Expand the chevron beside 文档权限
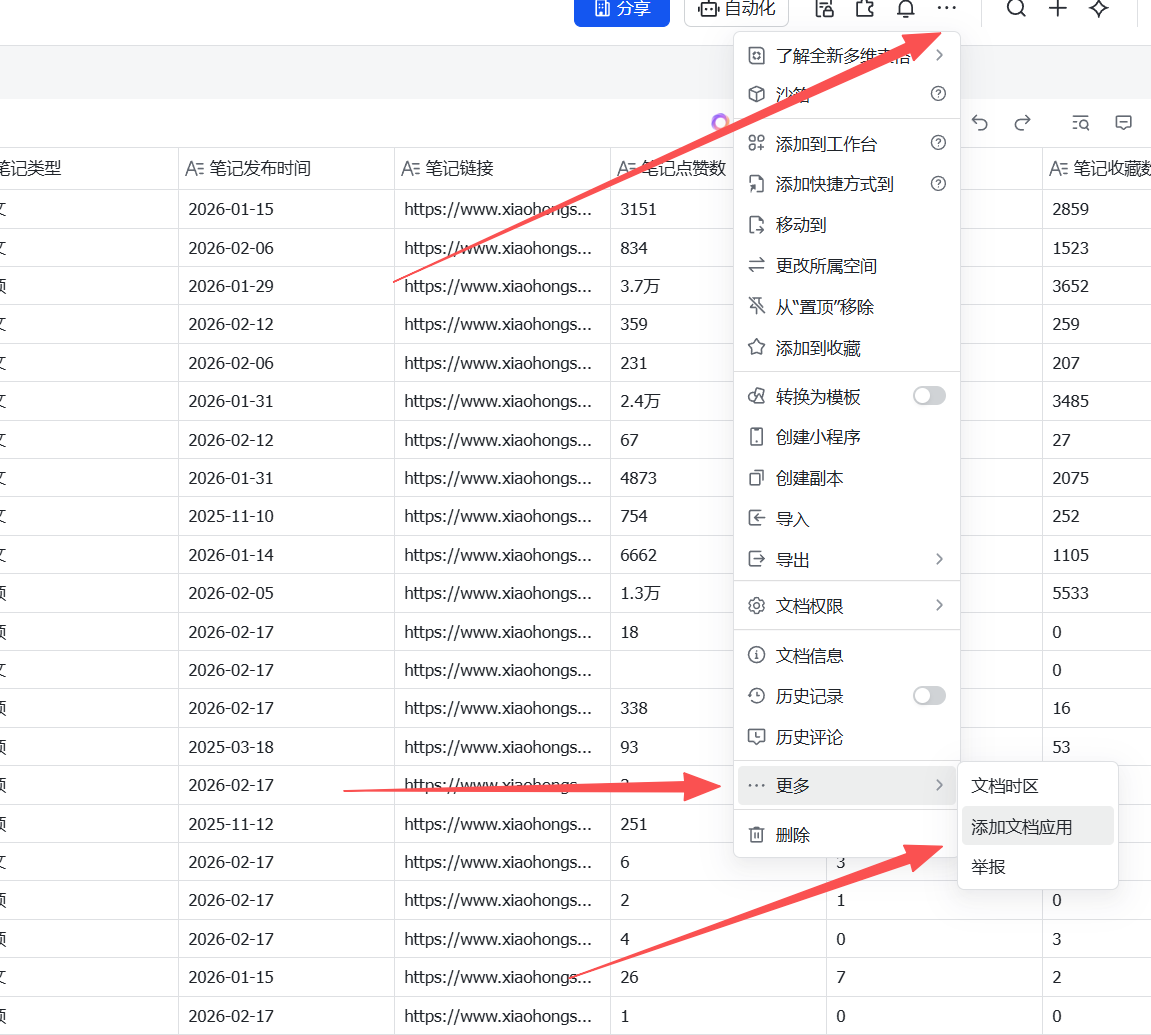 click(x=939, y=605)
